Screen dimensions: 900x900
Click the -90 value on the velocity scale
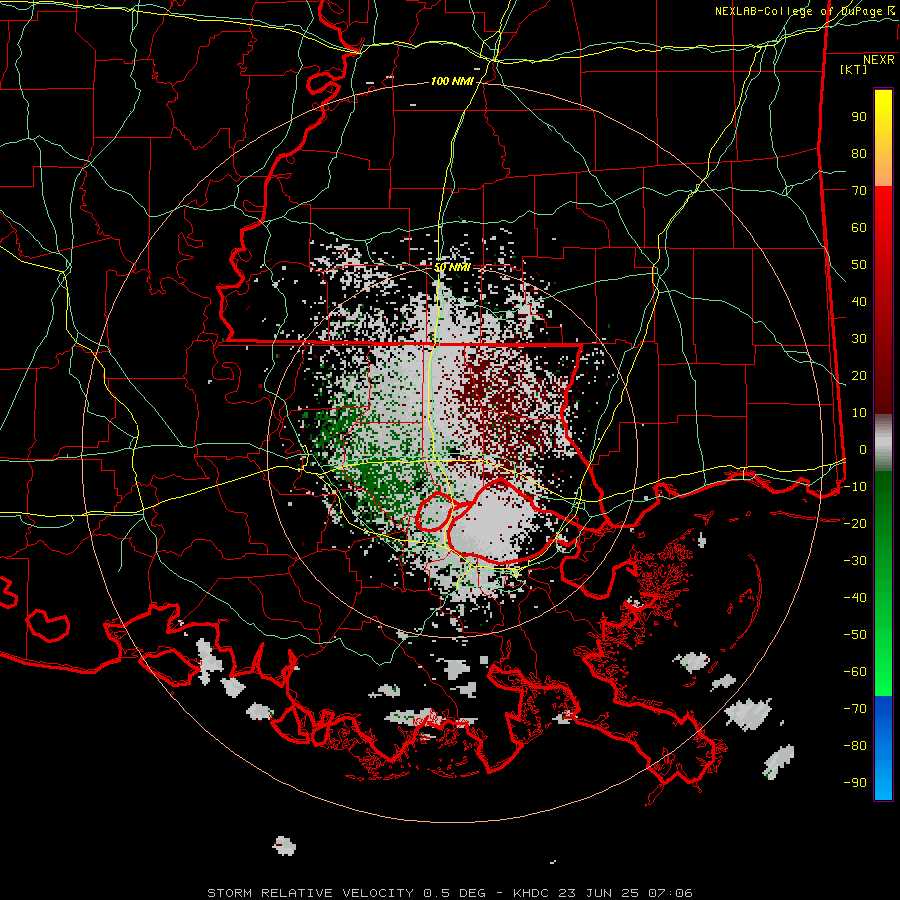pos(855,782)
